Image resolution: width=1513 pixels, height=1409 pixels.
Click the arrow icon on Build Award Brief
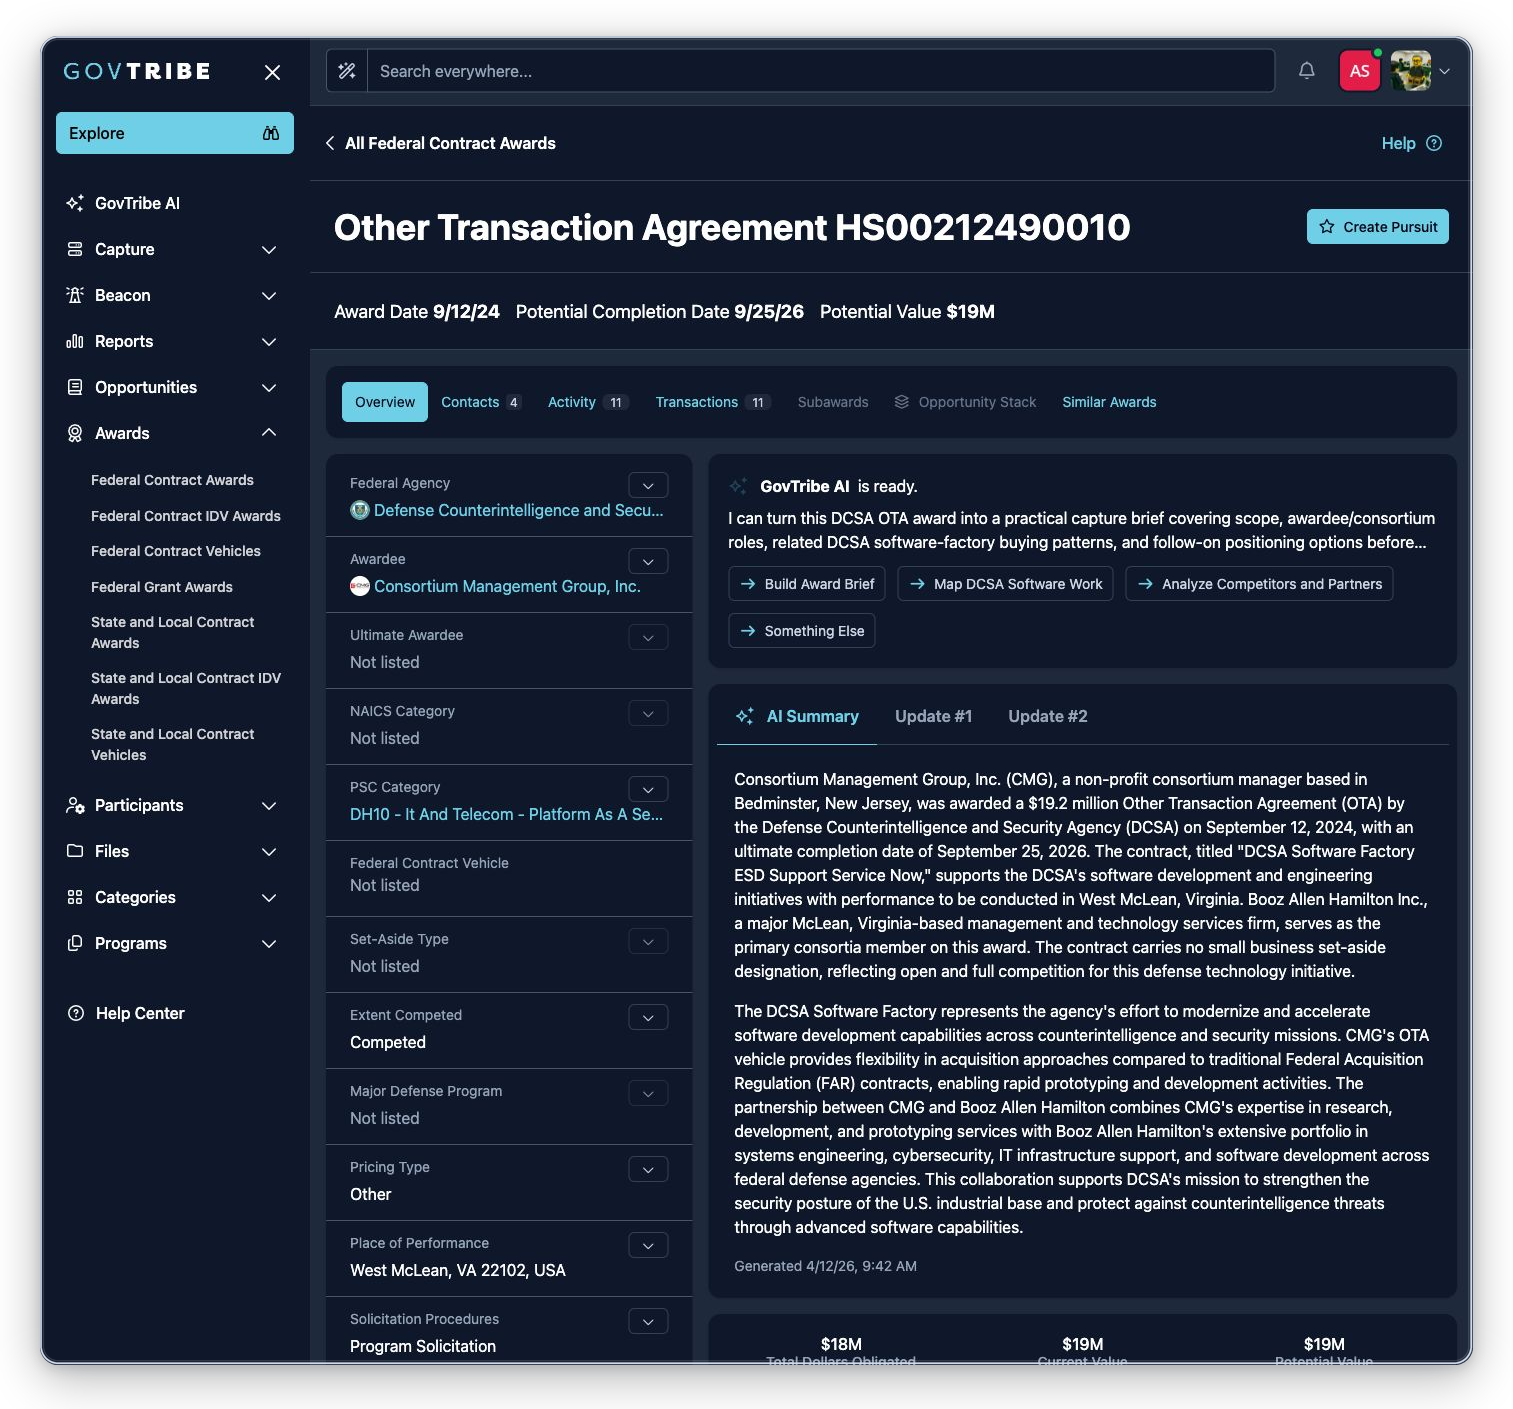pos(748,584)
